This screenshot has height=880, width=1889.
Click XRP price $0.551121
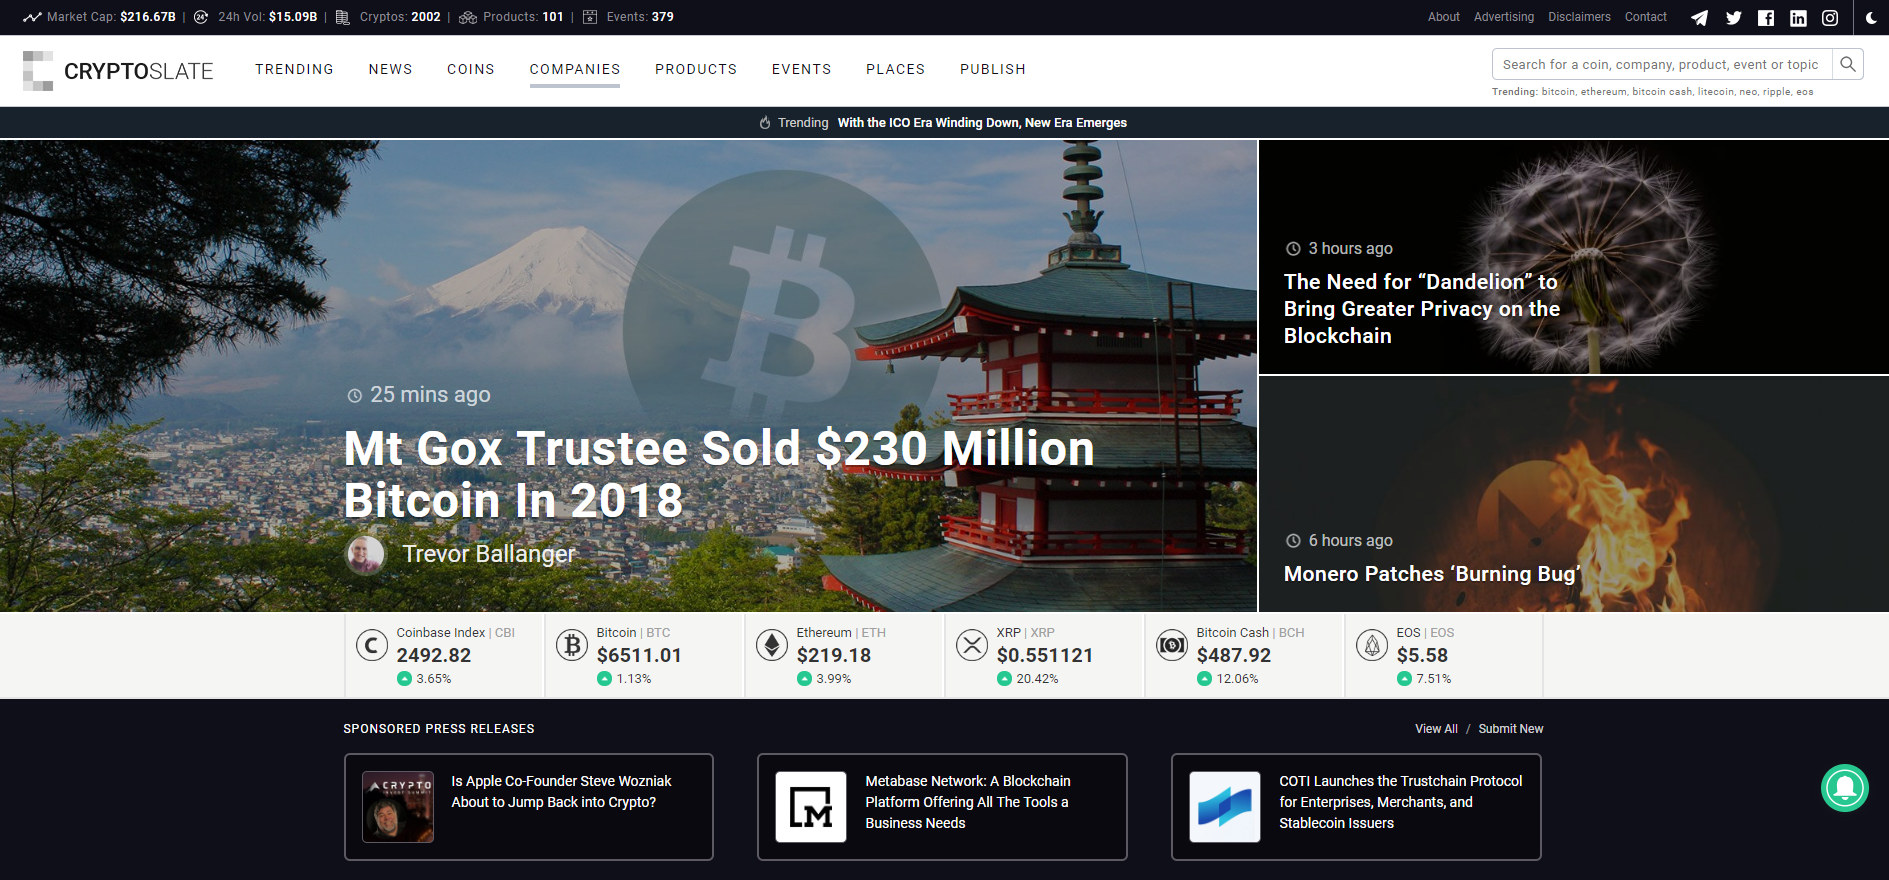(1045, 655)
